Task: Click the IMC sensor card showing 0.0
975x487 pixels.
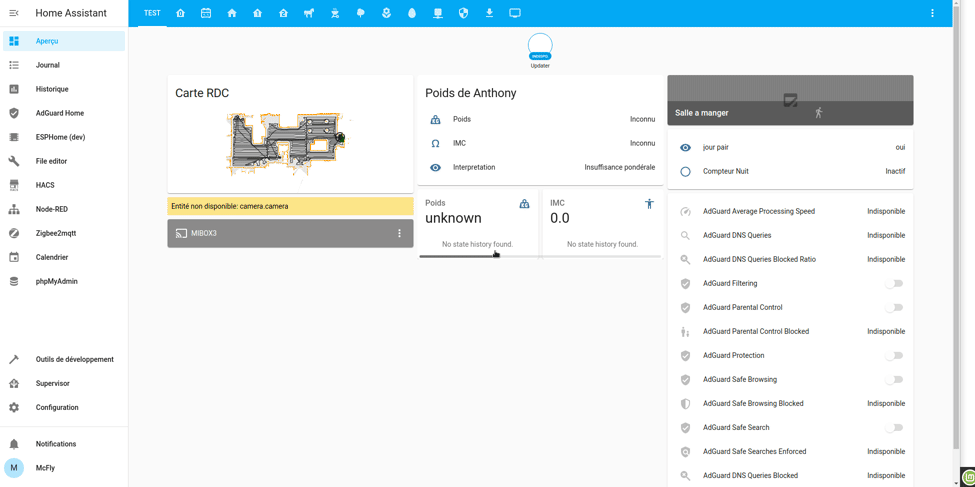Action: [603, 224]
